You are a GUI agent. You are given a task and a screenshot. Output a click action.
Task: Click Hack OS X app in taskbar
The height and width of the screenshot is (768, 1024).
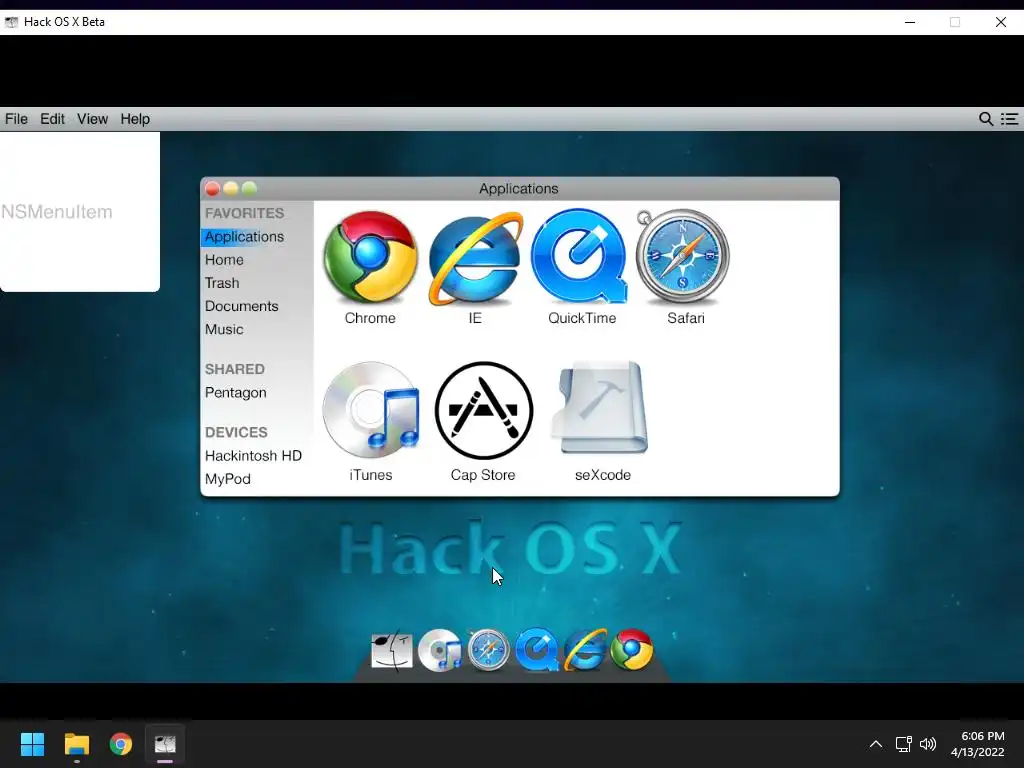pos(165,744)
